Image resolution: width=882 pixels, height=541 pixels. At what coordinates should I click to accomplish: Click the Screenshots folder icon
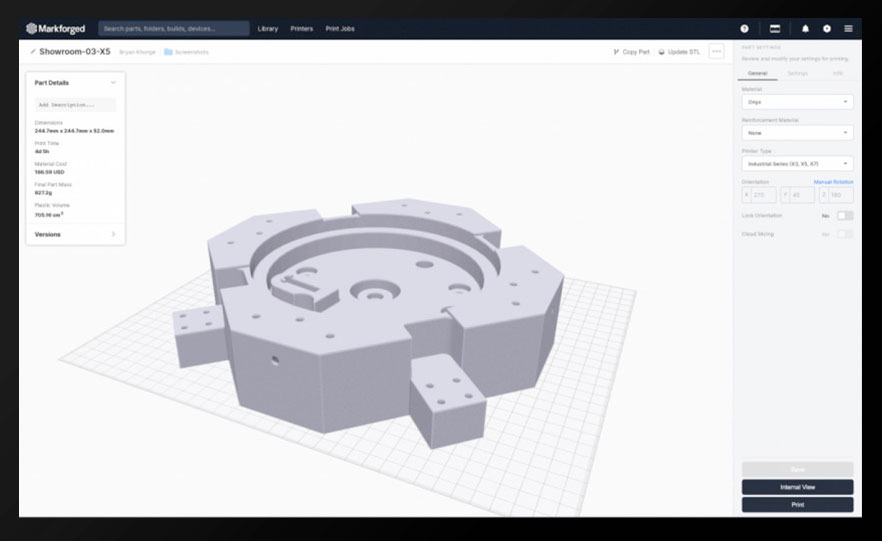(168, 52)
